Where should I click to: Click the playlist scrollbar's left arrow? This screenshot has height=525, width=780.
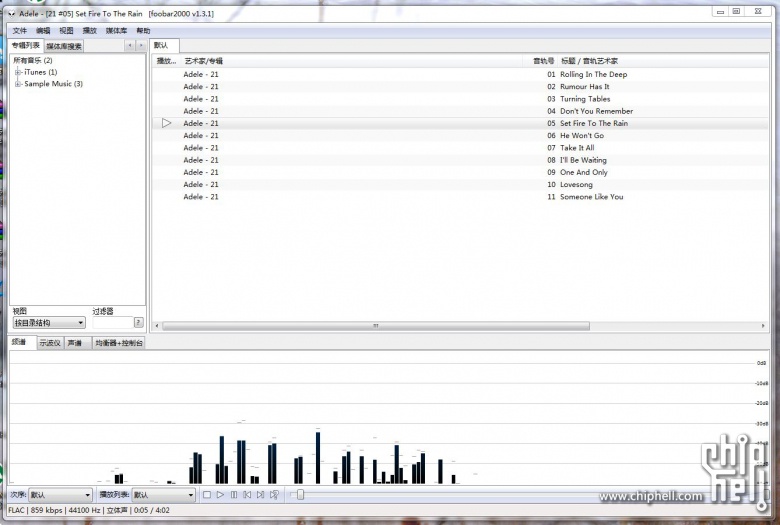point(157,326)
